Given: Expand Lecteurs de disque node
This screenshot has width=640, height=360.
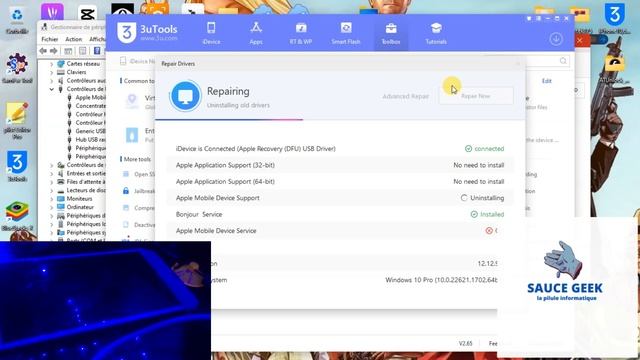Looking at the screenshot, I should [x=52, y=190].
